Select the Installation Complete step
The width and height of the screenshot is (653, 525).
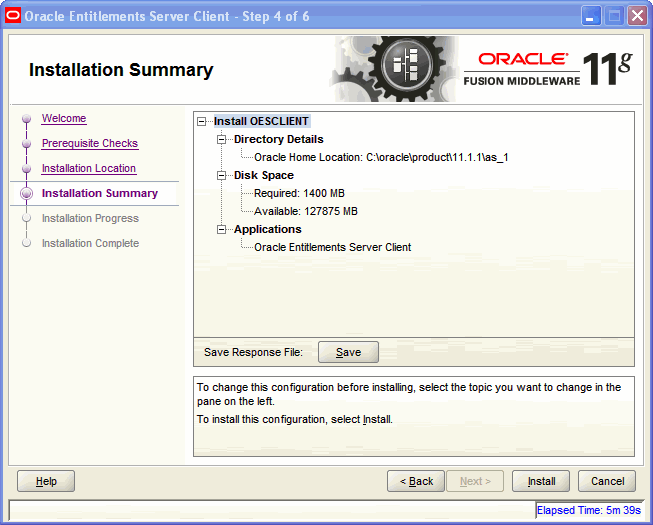[90, 243]
